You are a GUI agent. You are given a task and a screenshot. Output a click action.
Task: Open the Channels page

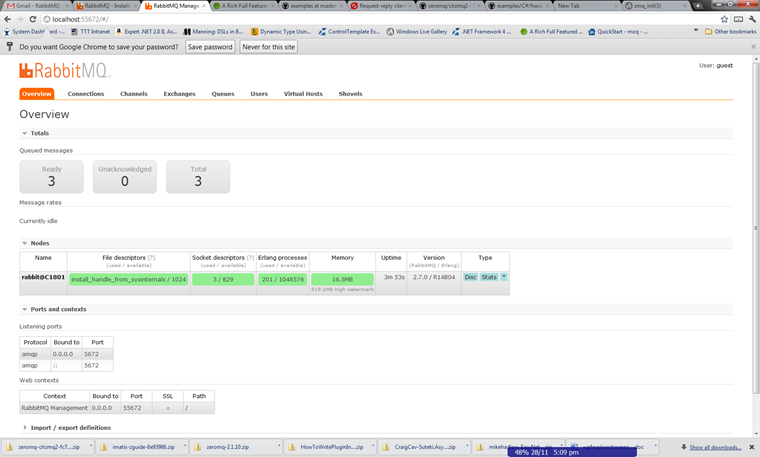tap(134, 94)
